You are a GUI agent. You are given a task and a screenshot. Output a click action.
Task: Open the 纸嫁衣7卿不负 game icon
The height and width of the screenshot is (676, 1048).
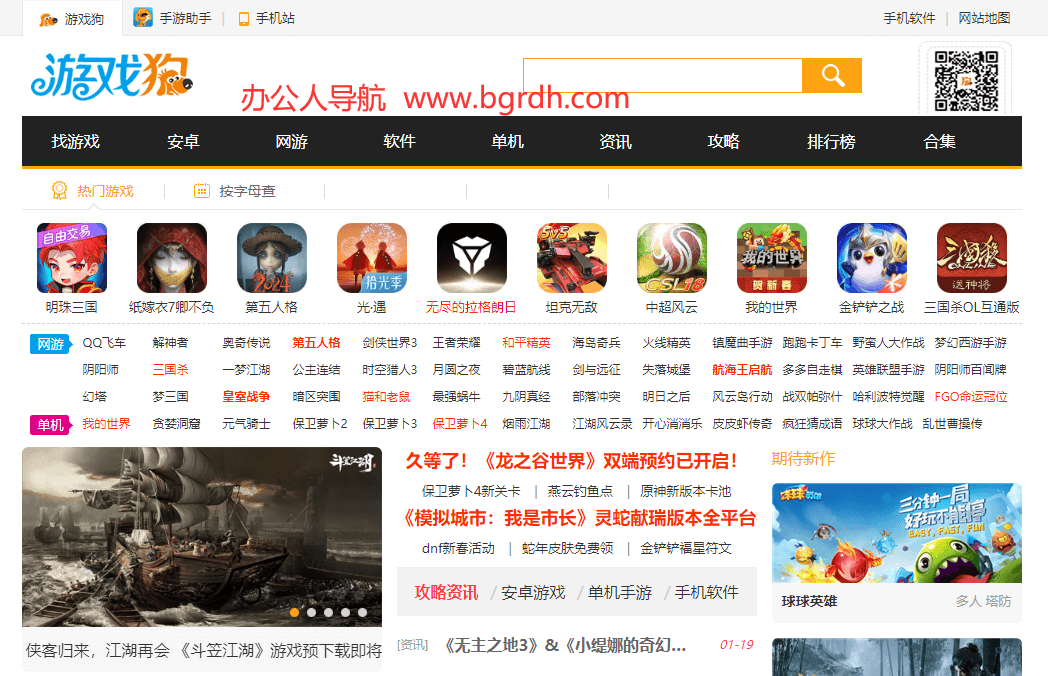pyautogui.click(x=172, y=258)
